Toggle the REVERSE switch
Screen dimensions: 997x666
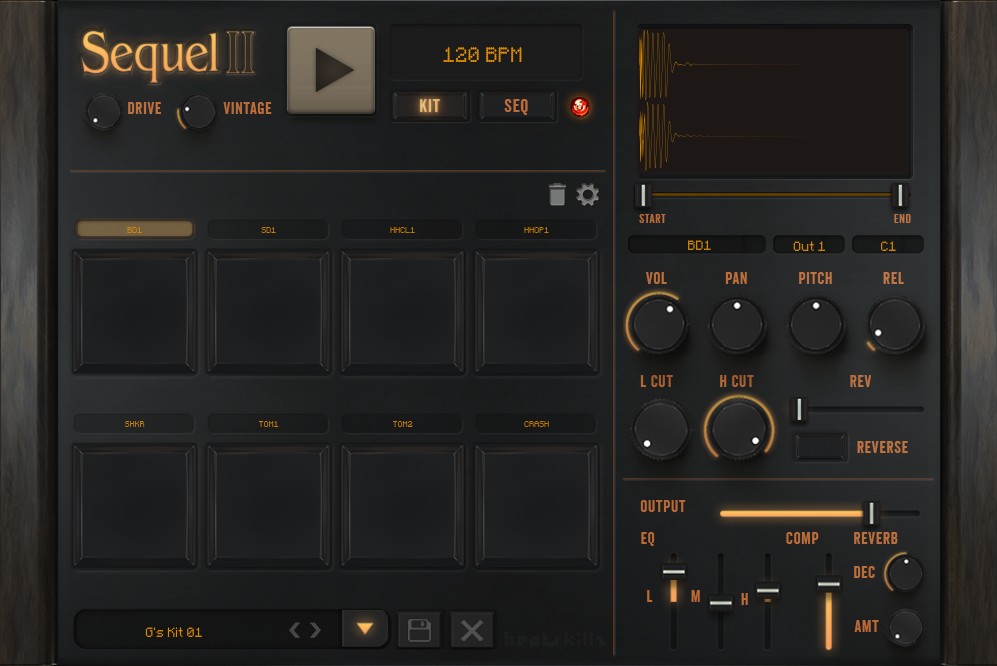click(x=820, y=447)
